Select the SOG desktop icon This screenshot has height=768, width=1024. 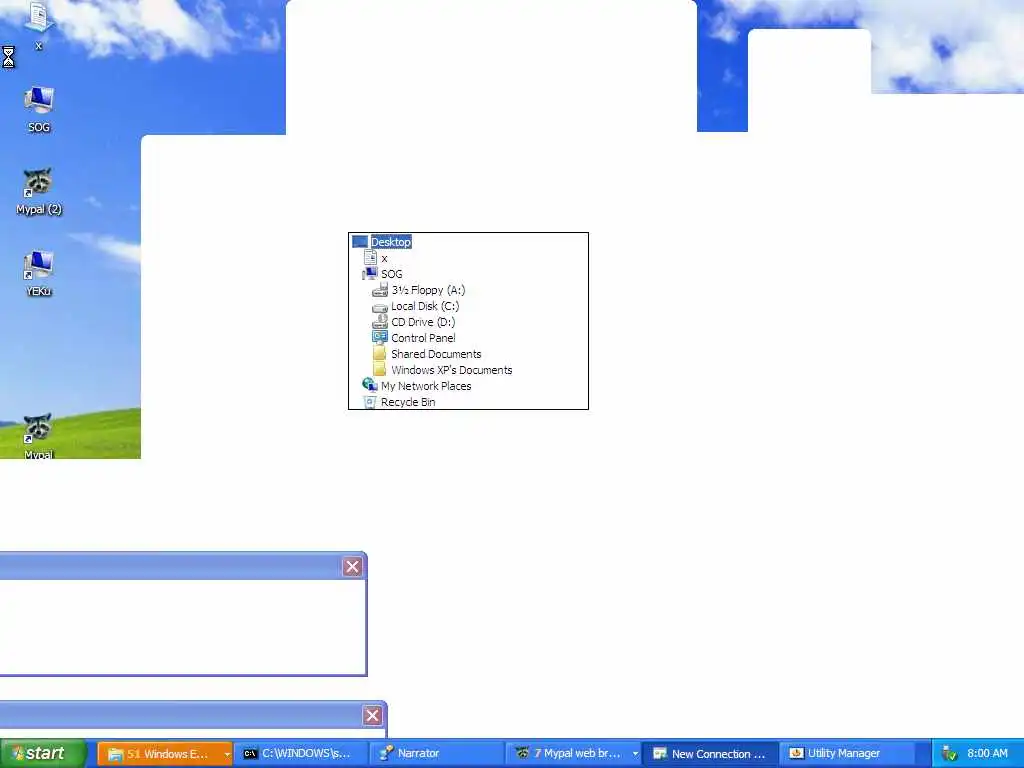point(39,110)
